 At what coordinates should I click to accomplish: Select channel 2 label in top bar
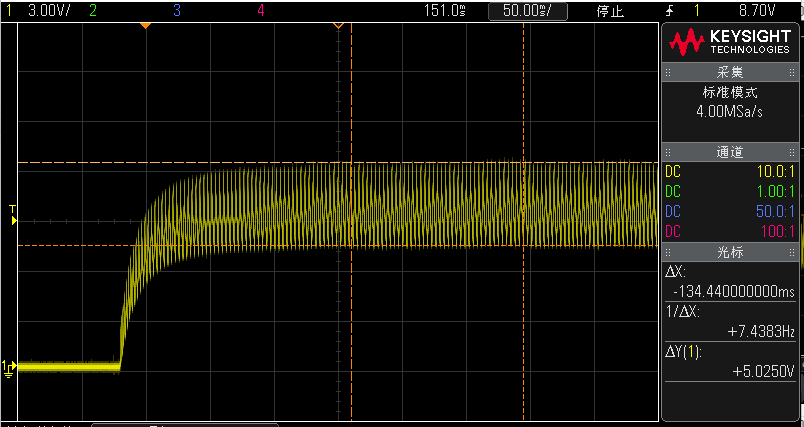click(93, 11)
